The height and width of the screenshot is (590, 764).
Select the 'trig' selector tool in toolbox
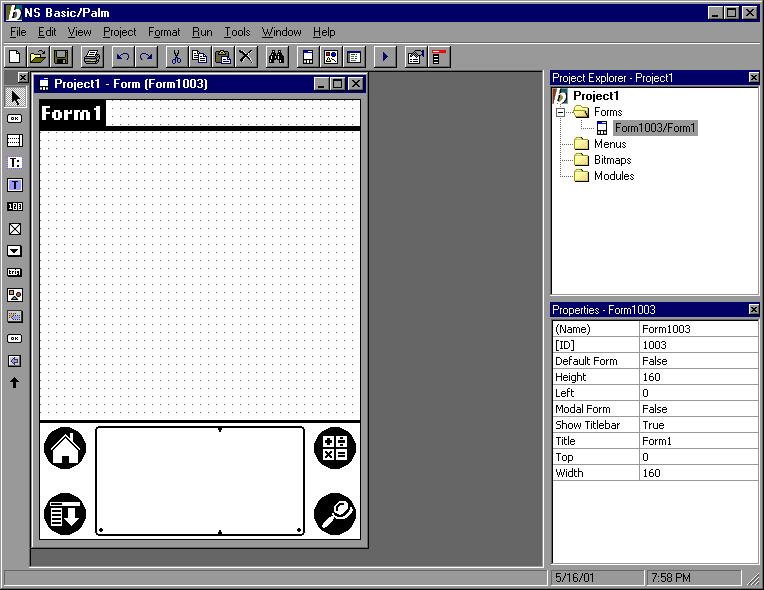(15, 272)
